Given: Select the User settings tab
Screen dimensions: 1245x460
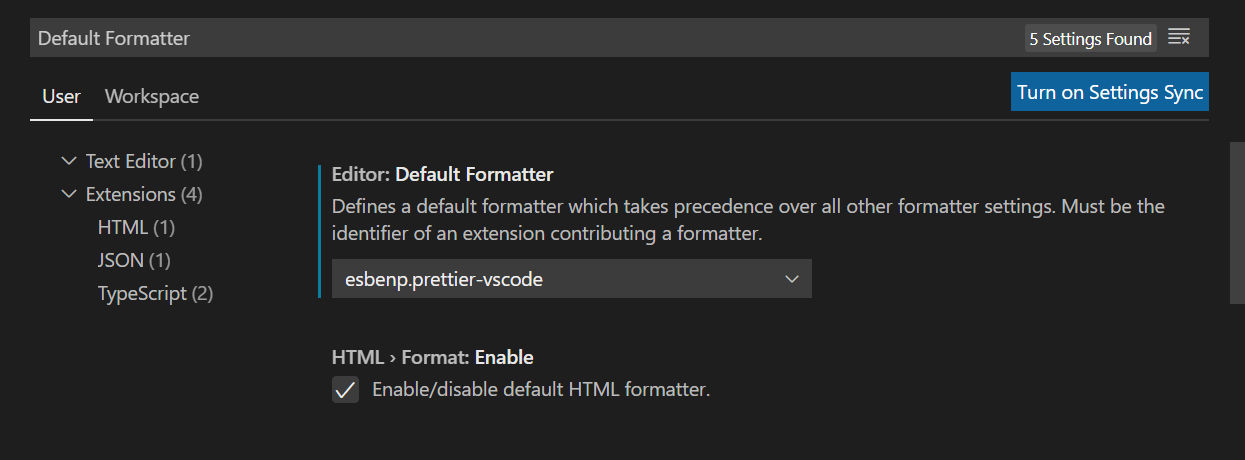Looking at the screenshot, I should point(61,97).
